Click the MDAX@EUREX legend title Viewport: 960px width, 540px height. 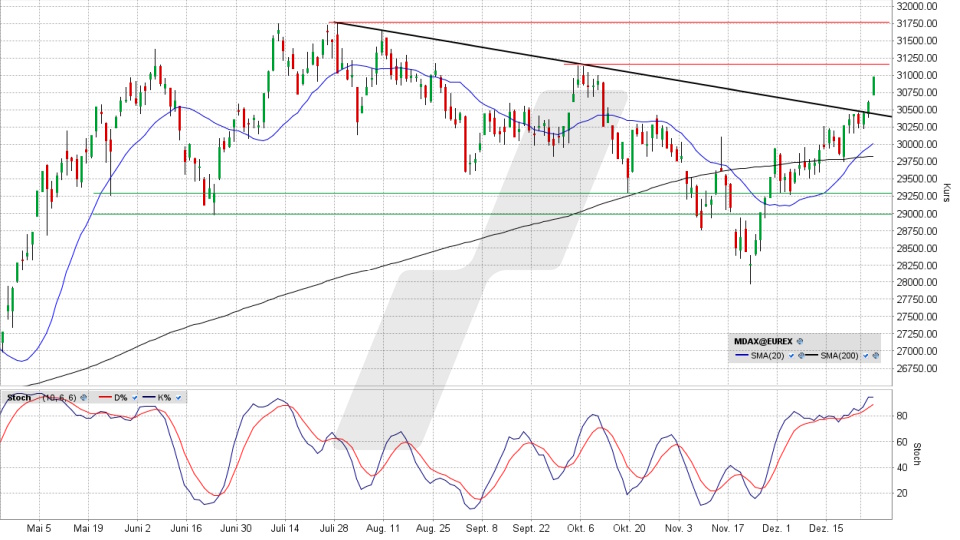click(763, 341)
